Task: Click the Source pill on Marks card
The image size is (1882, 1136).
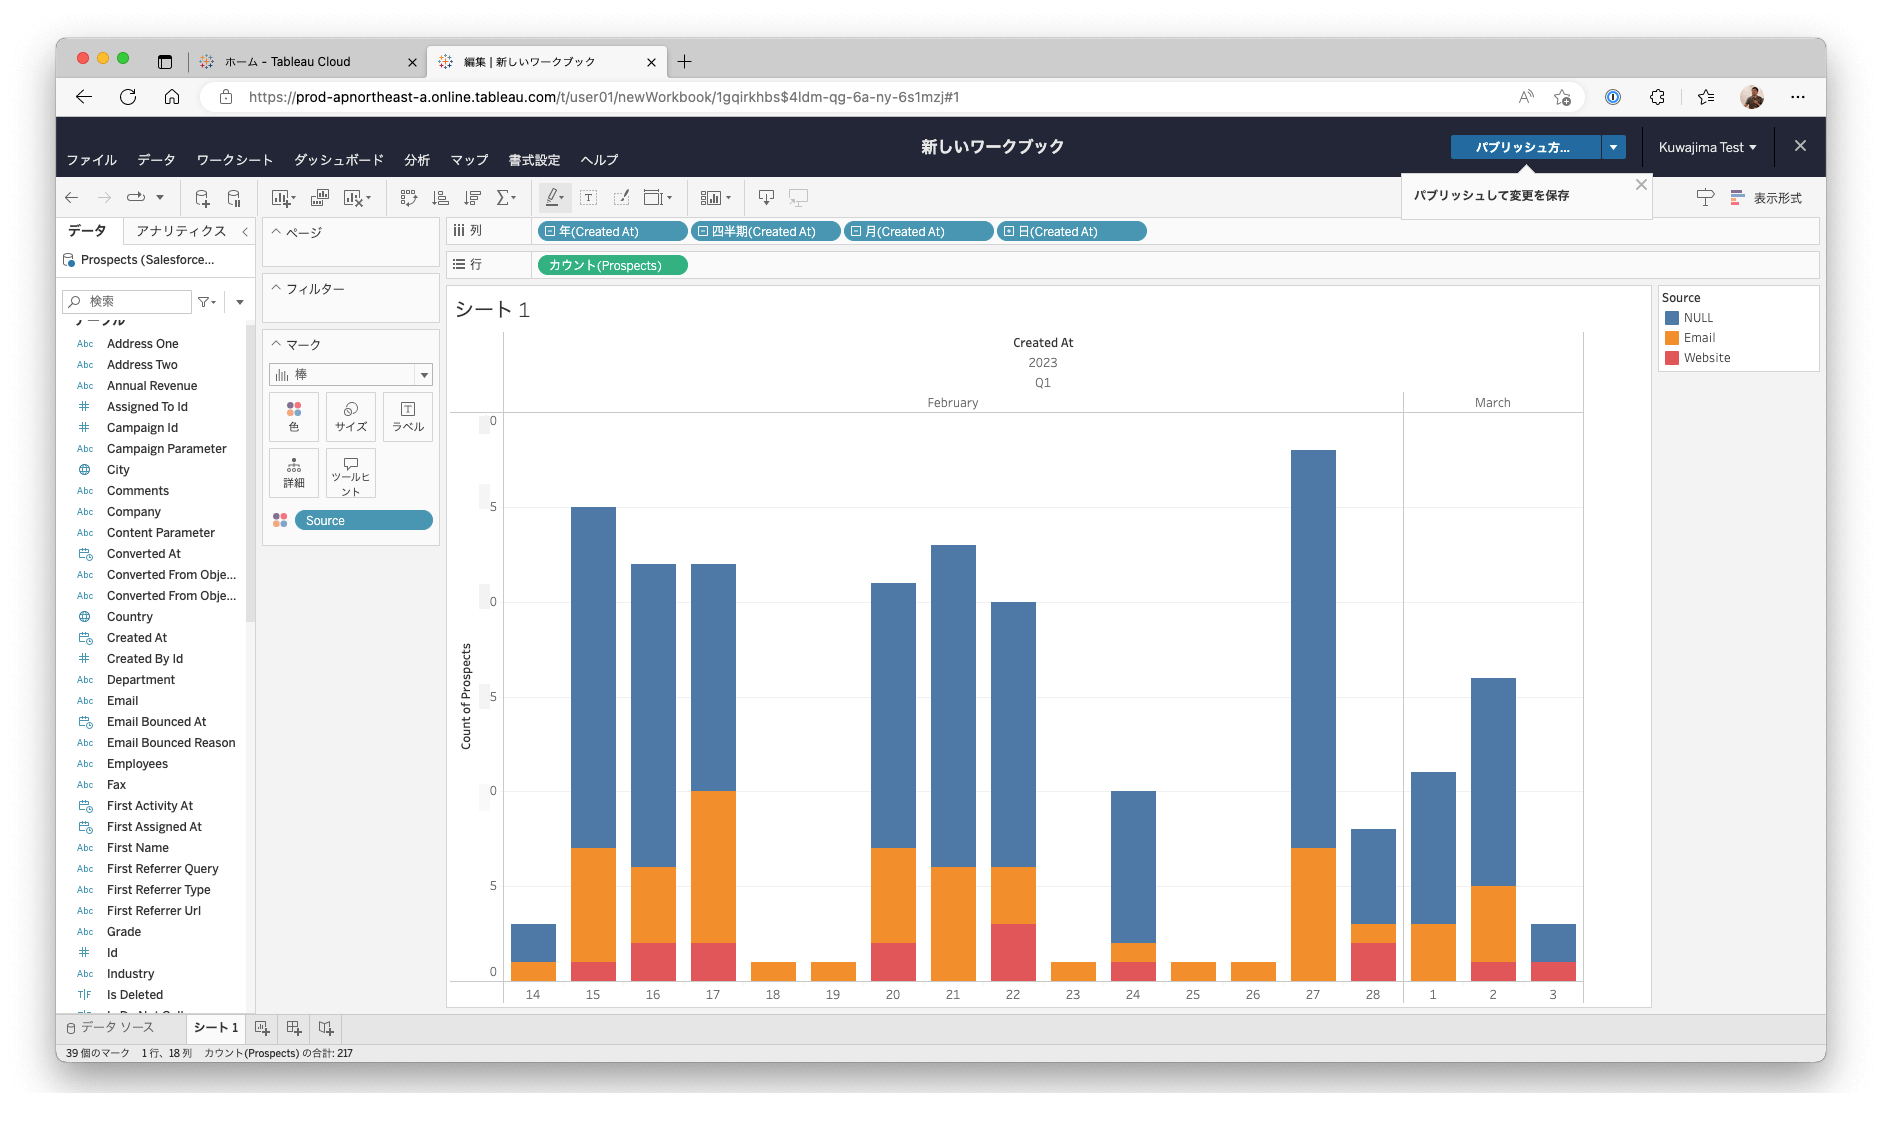Action: (363, 521)
